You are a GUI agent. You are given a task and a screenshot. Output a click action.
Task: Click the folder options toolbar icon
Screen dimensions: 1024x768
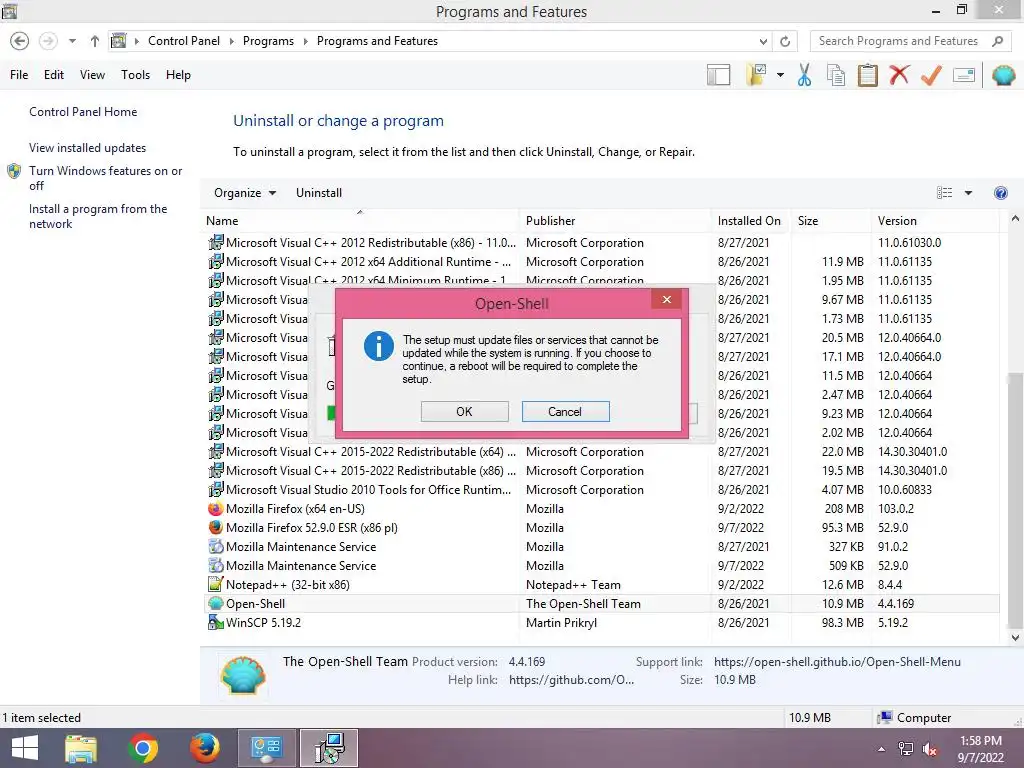pos(756,75)
